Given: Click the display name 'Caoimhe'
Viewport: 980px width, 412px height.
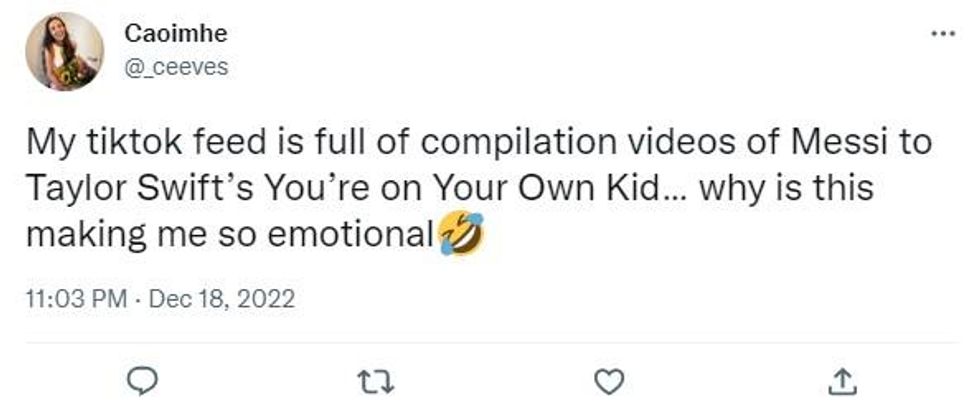Looking at the screenshot, I should point(176,33).
